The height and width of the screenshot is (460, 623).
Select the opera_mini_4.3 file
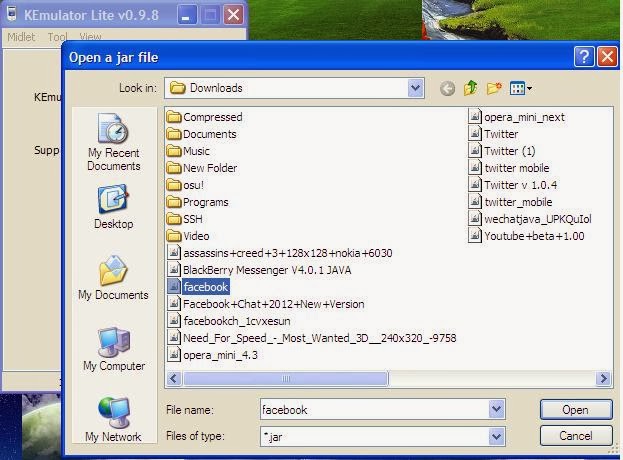tap(212, 355)
